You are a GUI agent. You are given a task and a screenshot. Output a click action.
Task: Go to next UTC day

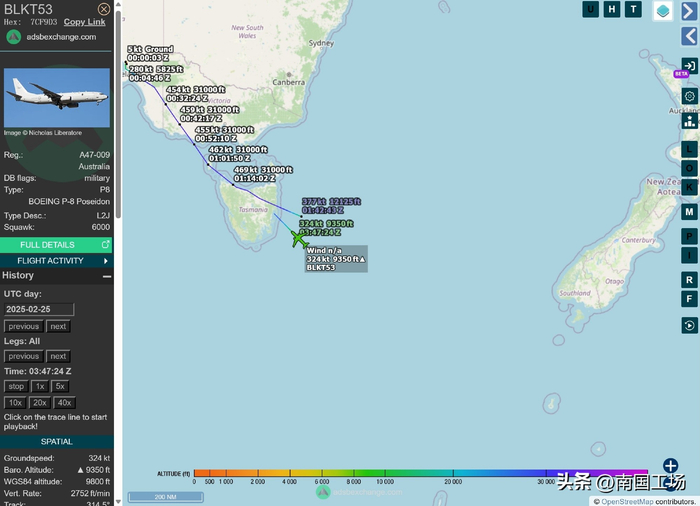pyautogui.click(x=58, y=326)
